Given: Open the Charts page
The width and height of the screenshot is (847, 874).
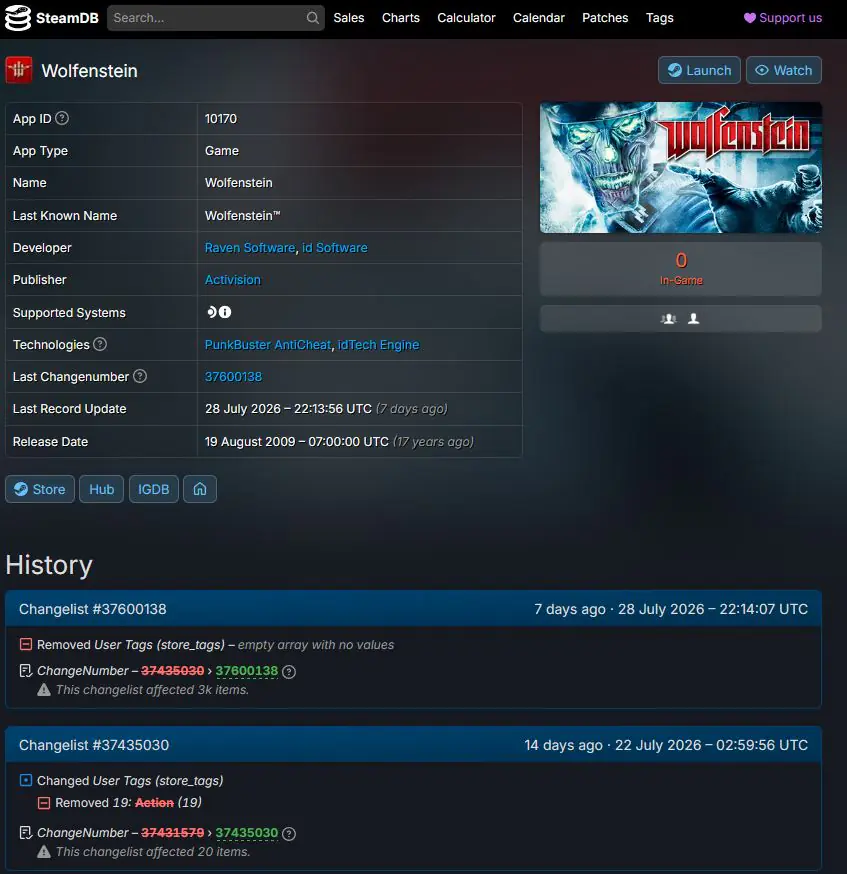Looking at the screenshot, I should point(401,18).
